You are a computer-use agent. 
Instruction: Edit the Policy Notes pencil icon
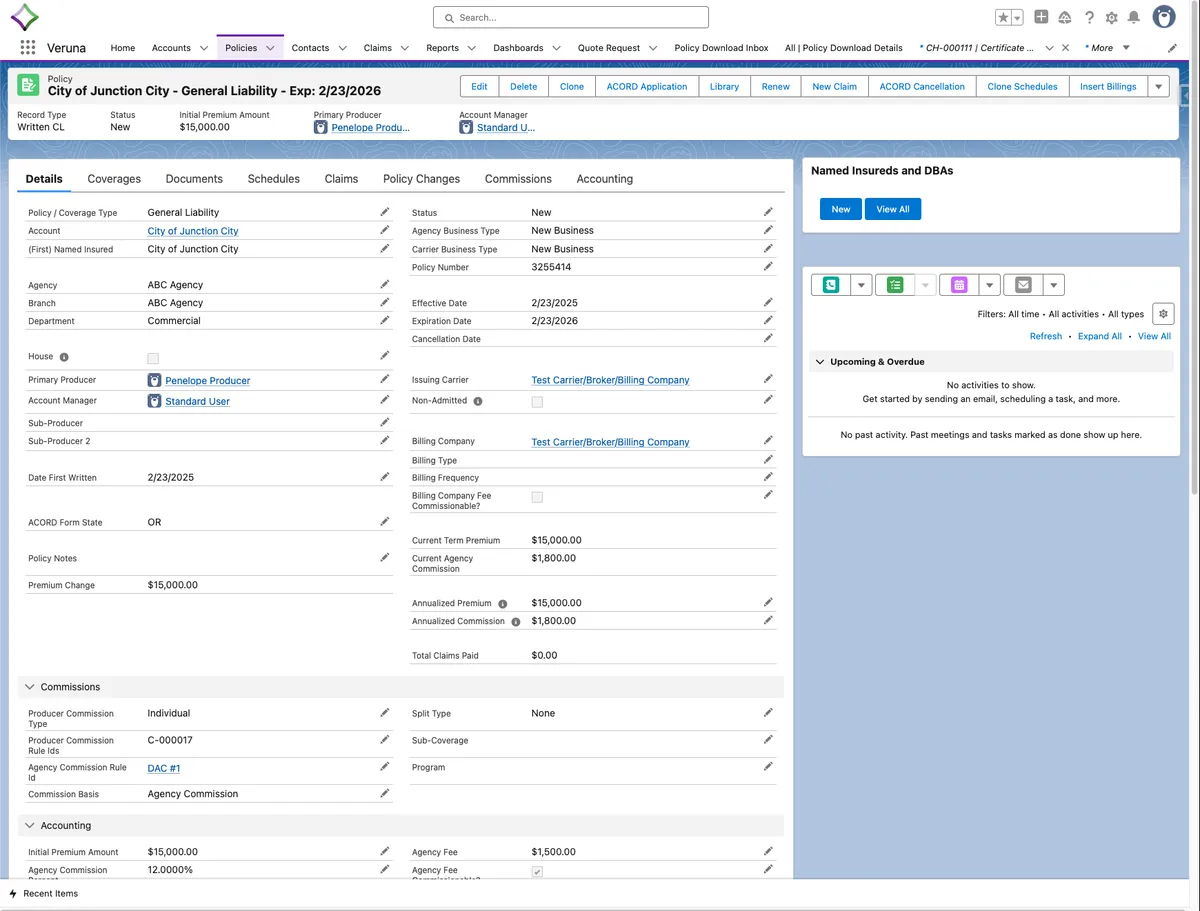[384, 557]
